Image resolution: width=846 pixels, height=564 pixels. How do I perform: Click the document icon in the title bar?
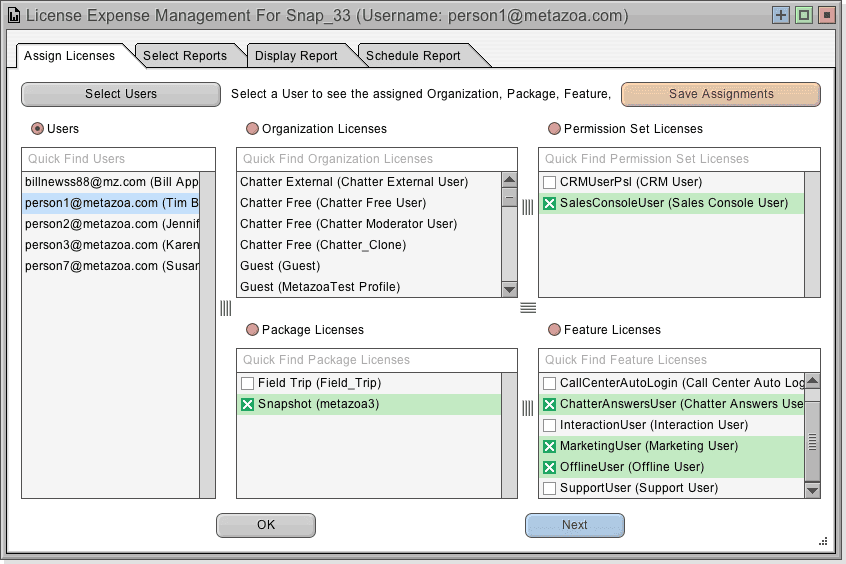coord(15,16)
